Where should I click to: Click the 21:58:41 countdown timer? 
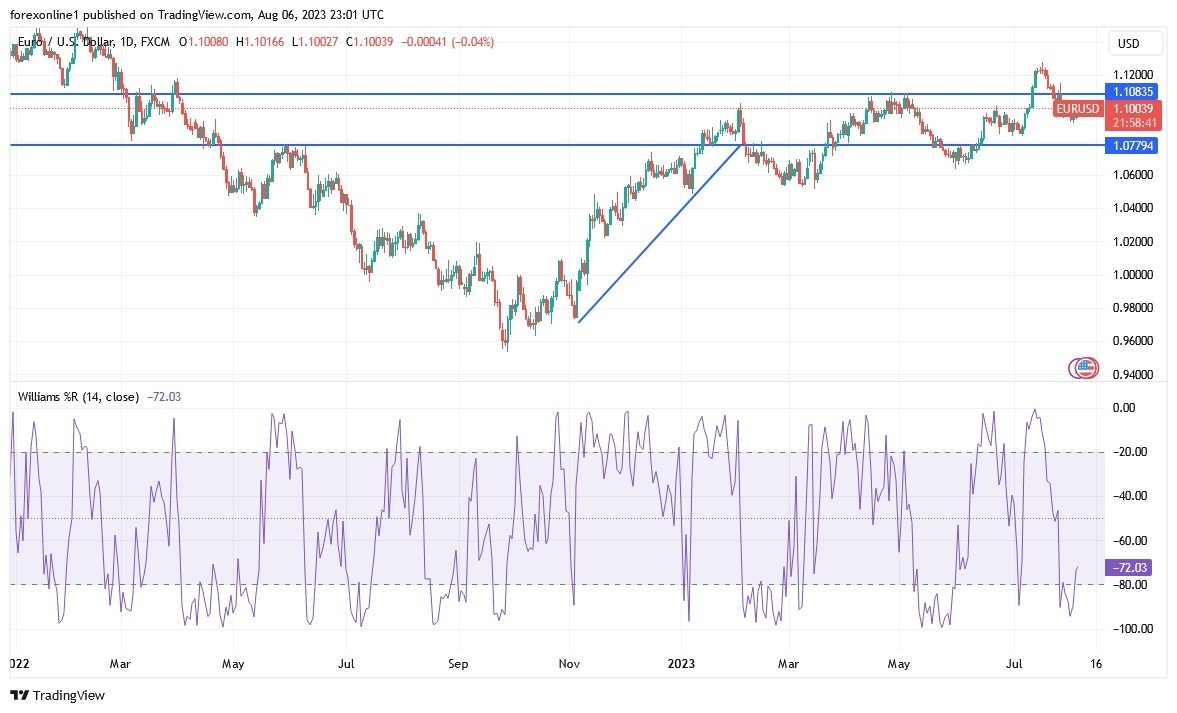(x=1133, y=122)
